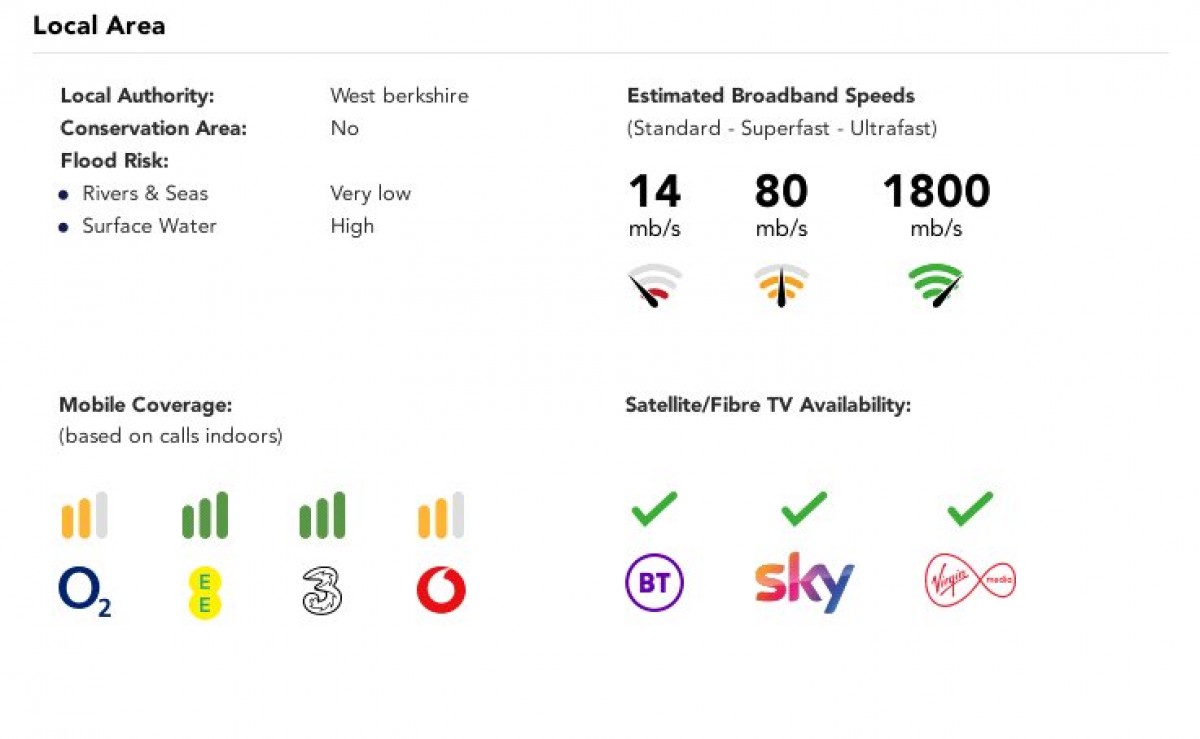Screen dimensions: 1200x739
Task: Click the BT logo
Action: pos(654,582)
